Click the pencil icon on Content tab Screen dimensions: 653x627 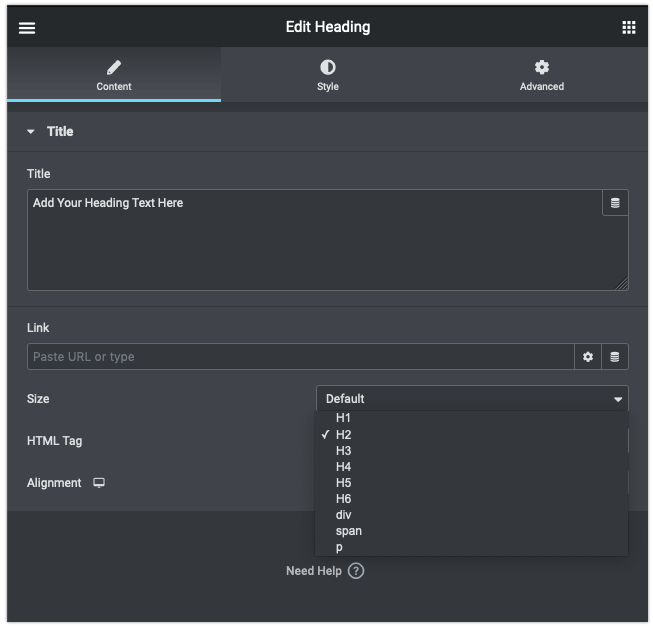click(114, 68)
